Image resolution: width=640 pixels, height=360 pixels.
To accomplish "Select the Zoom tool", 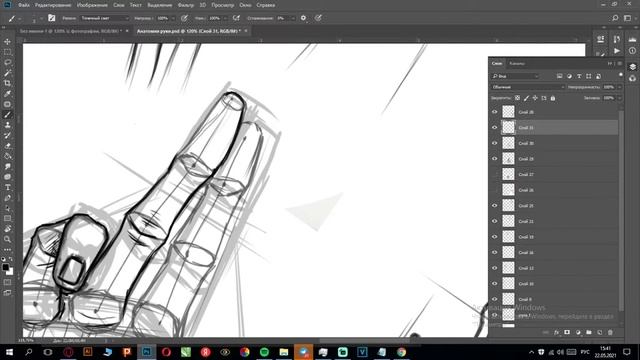I will point(7,239).
